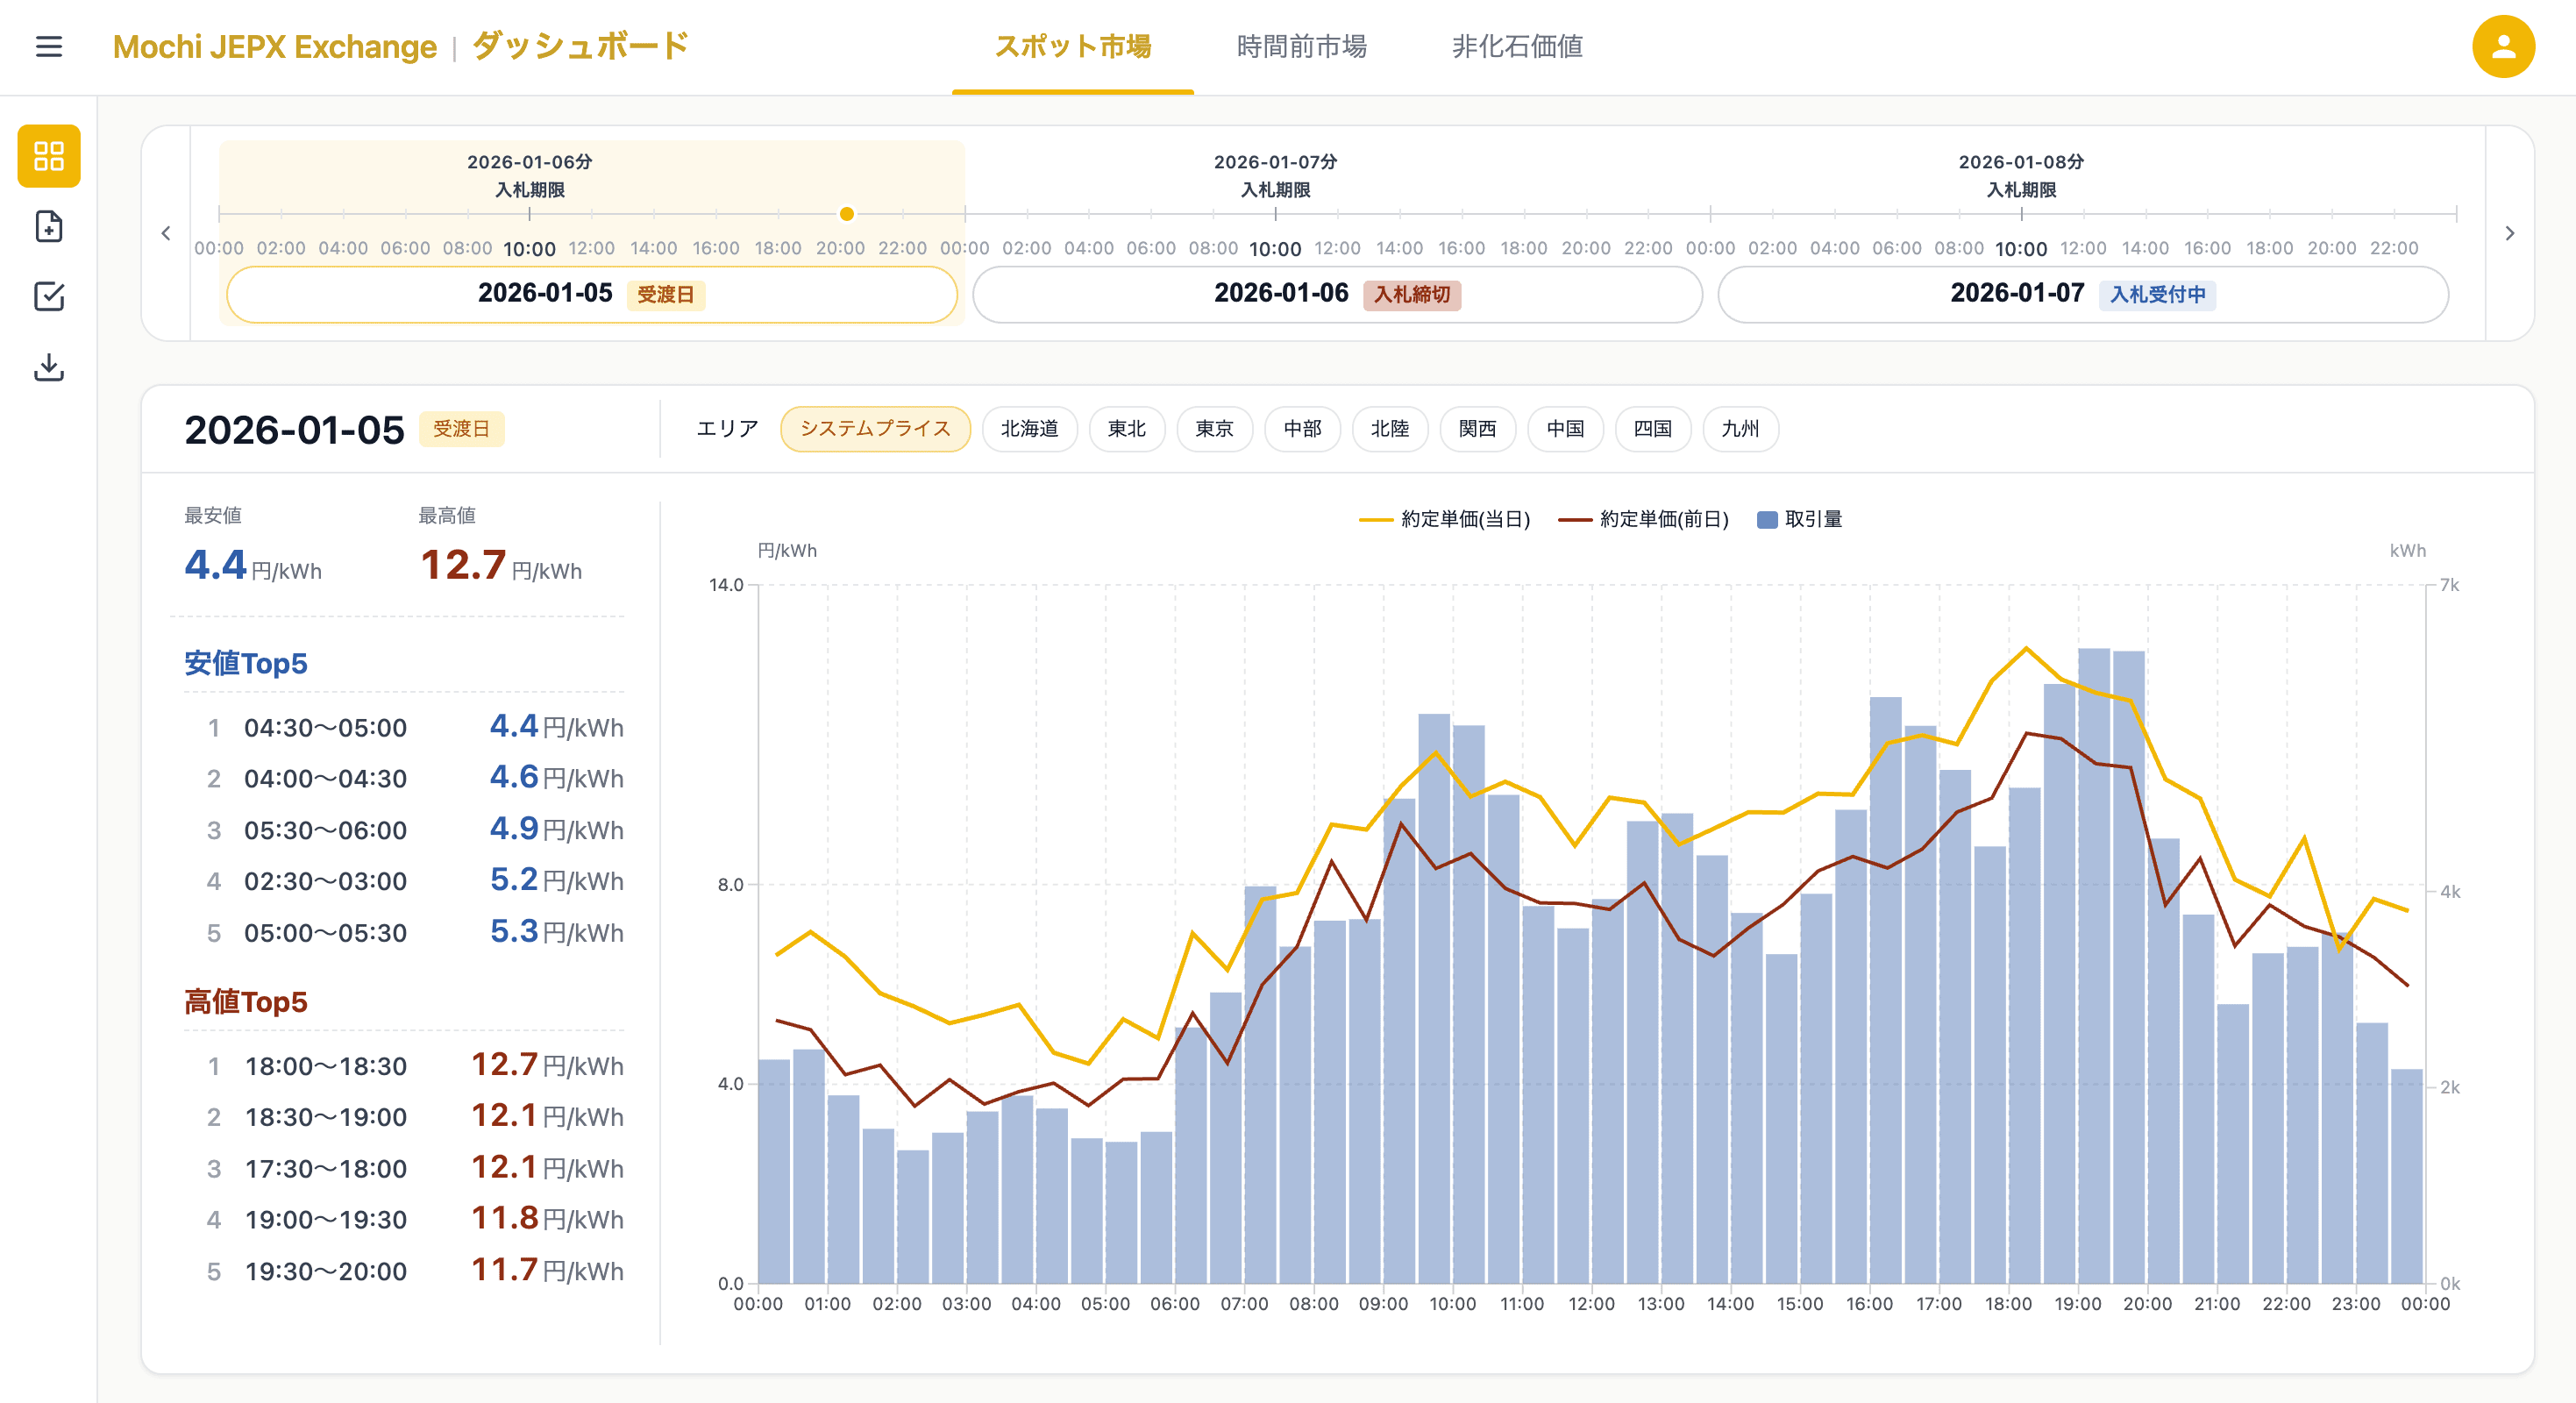Select the dashboard grid icon in the sidebar
The width and height of the screenshot is (2576, 1403).
tap(48, 156)
